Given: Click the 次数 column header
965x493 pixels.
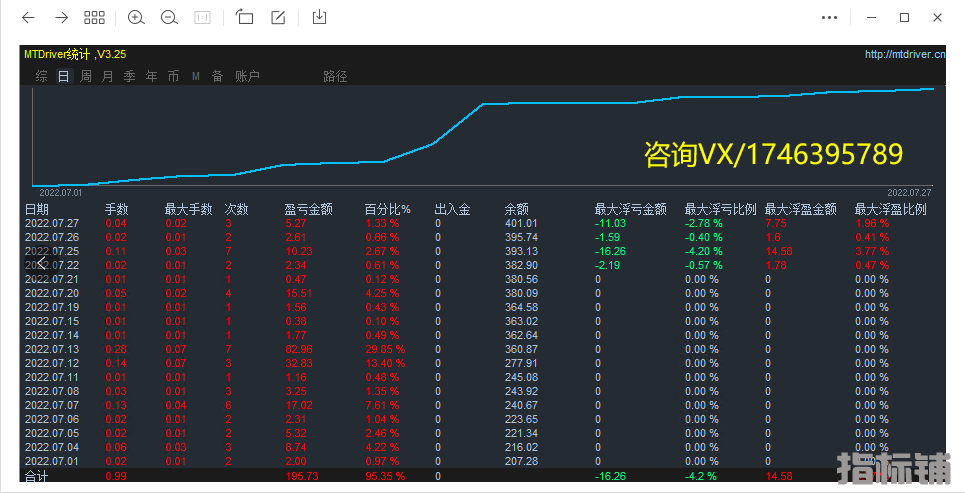Looking at the screenshot, I should [x=236, y=209].
